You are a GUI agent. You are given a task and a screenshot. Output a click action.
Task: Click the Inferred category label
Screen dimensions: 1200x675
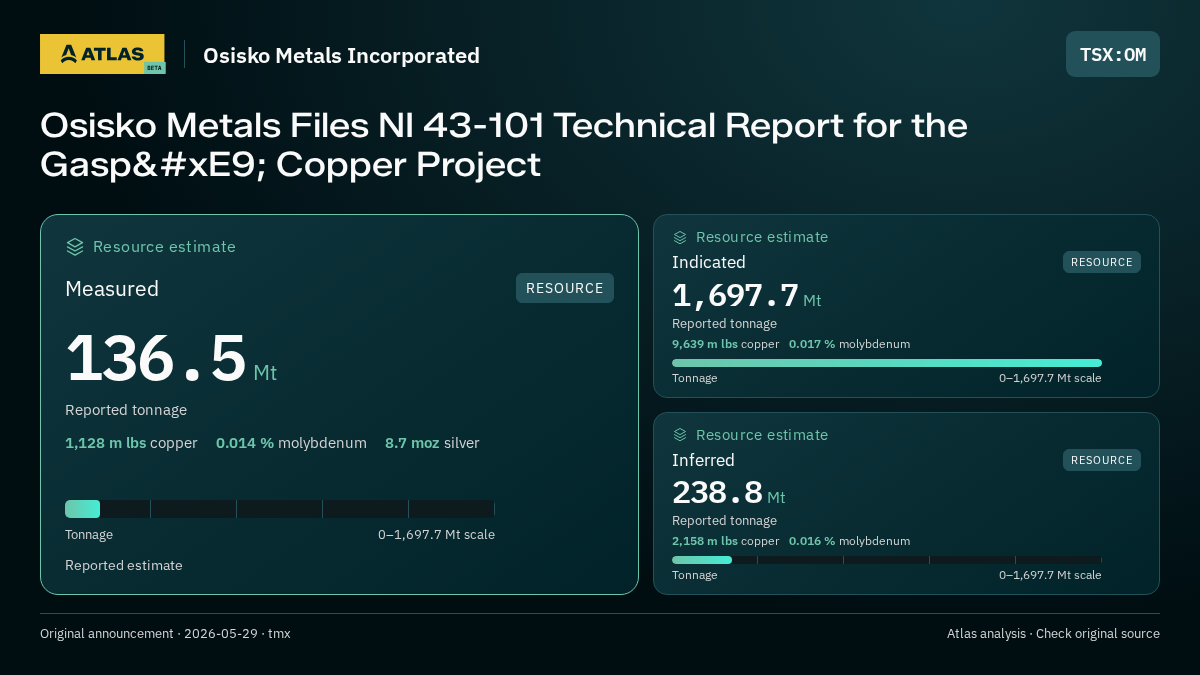pos(703,460)
